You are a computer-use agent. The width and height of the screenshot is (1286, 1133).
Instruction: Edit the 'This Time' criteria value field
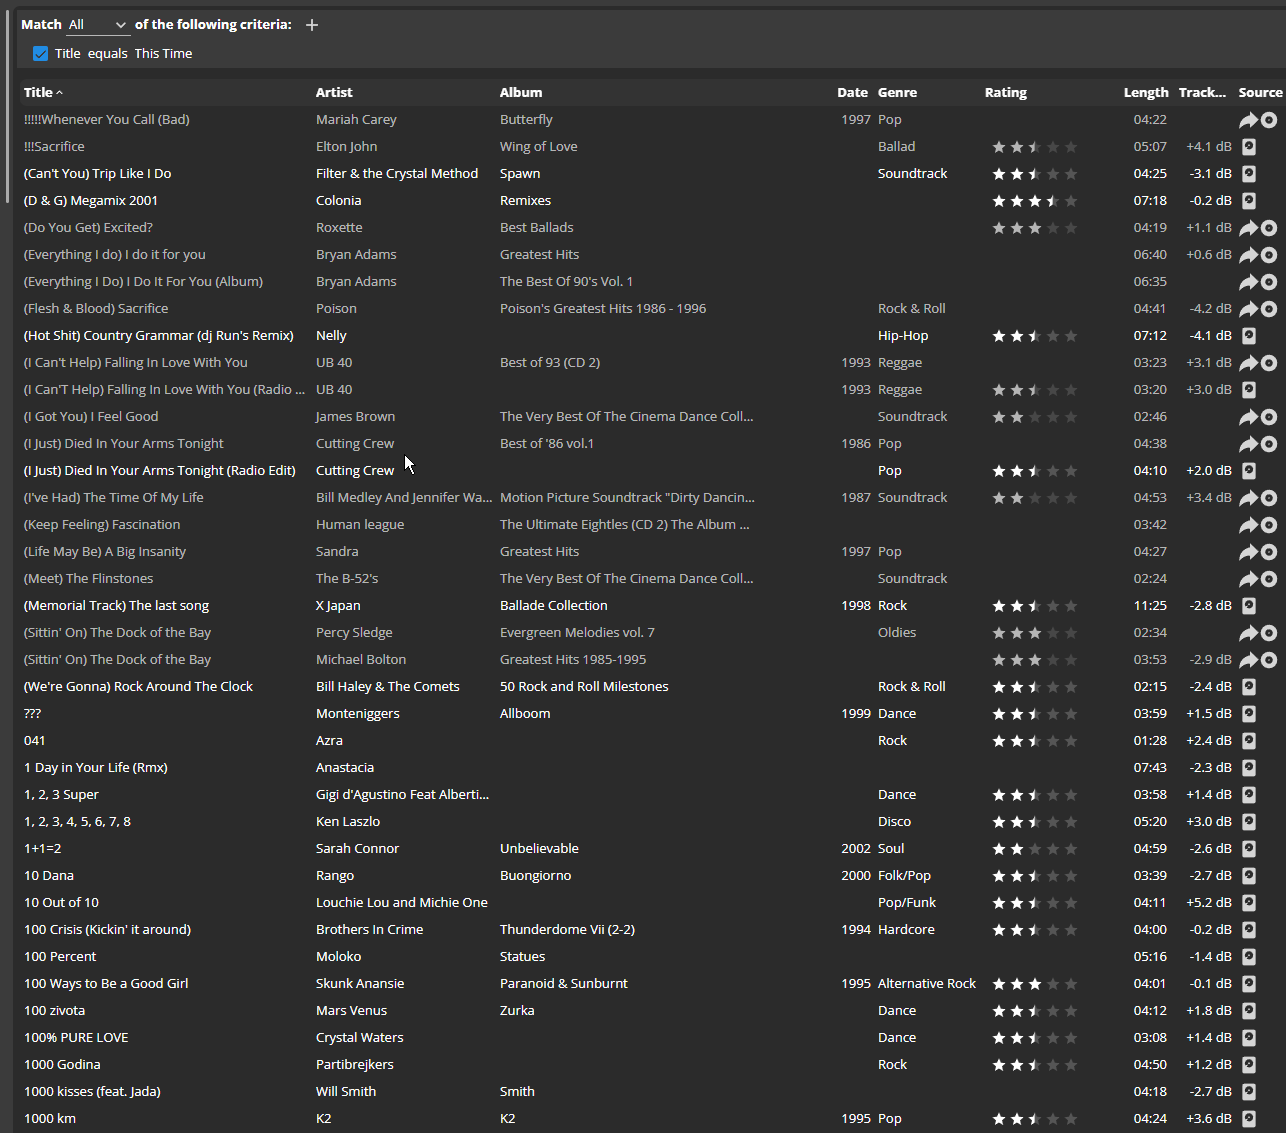point(163,54)
